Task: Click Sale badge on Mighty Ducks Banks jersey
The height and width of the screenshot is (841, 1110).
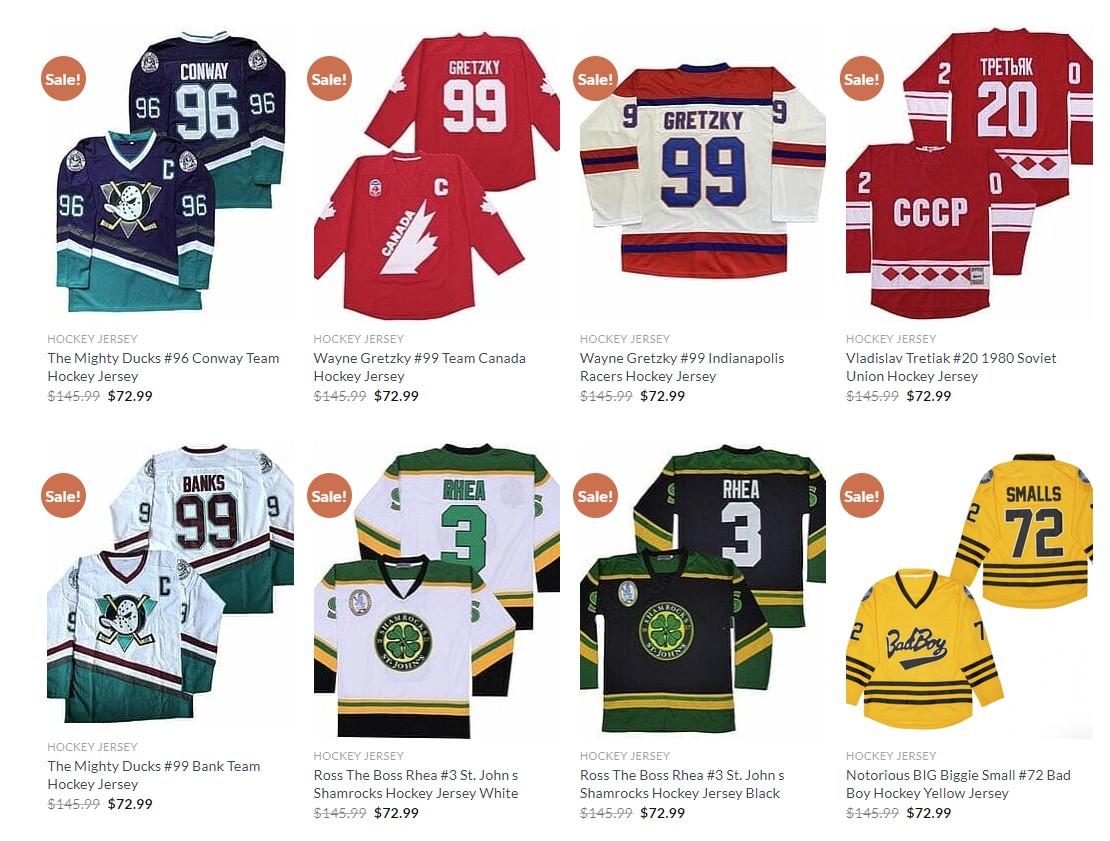Action: (63, 496)
